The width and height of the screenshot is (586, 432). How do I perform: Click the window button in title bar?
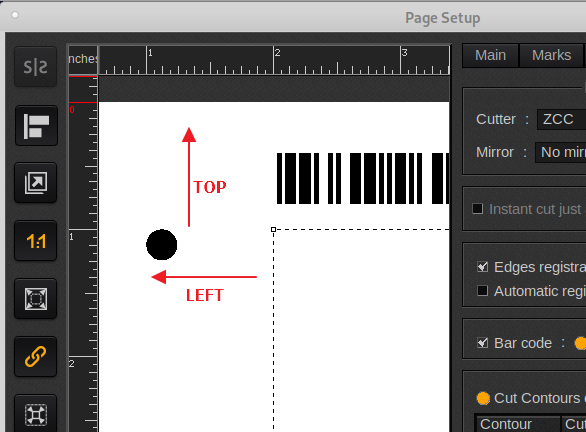tap(15, 15)
